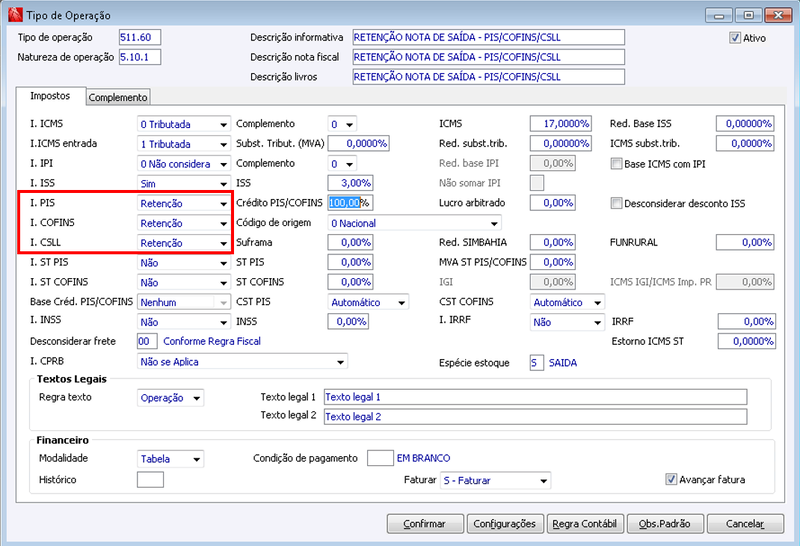This screenshot has height=546, width=800.
Task: Click the Texto legal 2 field
Action: 535,416
